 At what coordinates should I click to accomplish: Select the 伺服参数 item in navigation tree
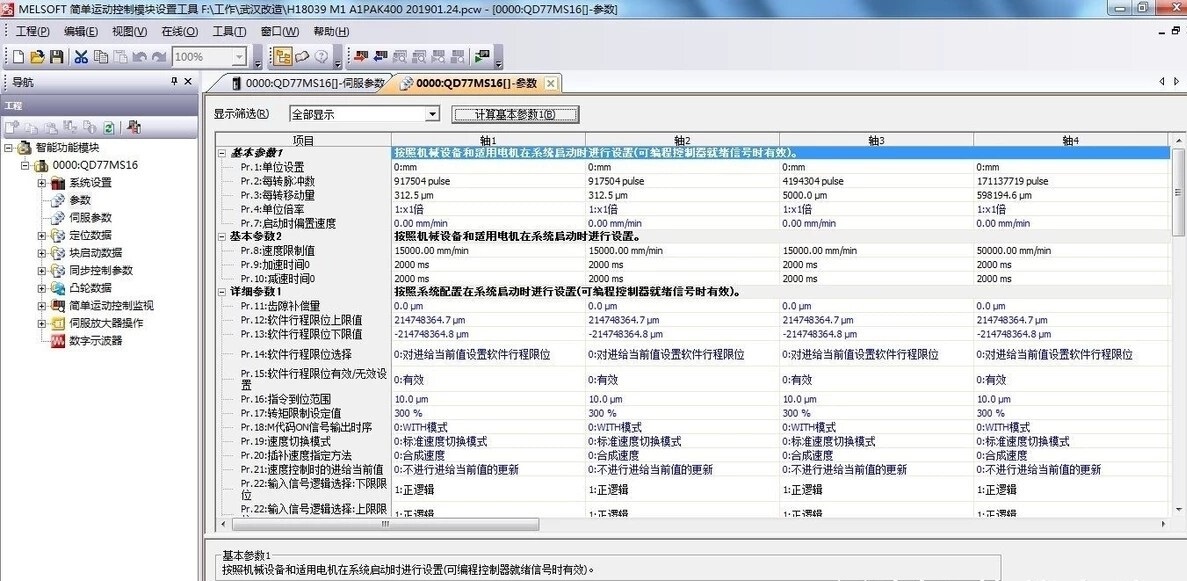point(91,218)
